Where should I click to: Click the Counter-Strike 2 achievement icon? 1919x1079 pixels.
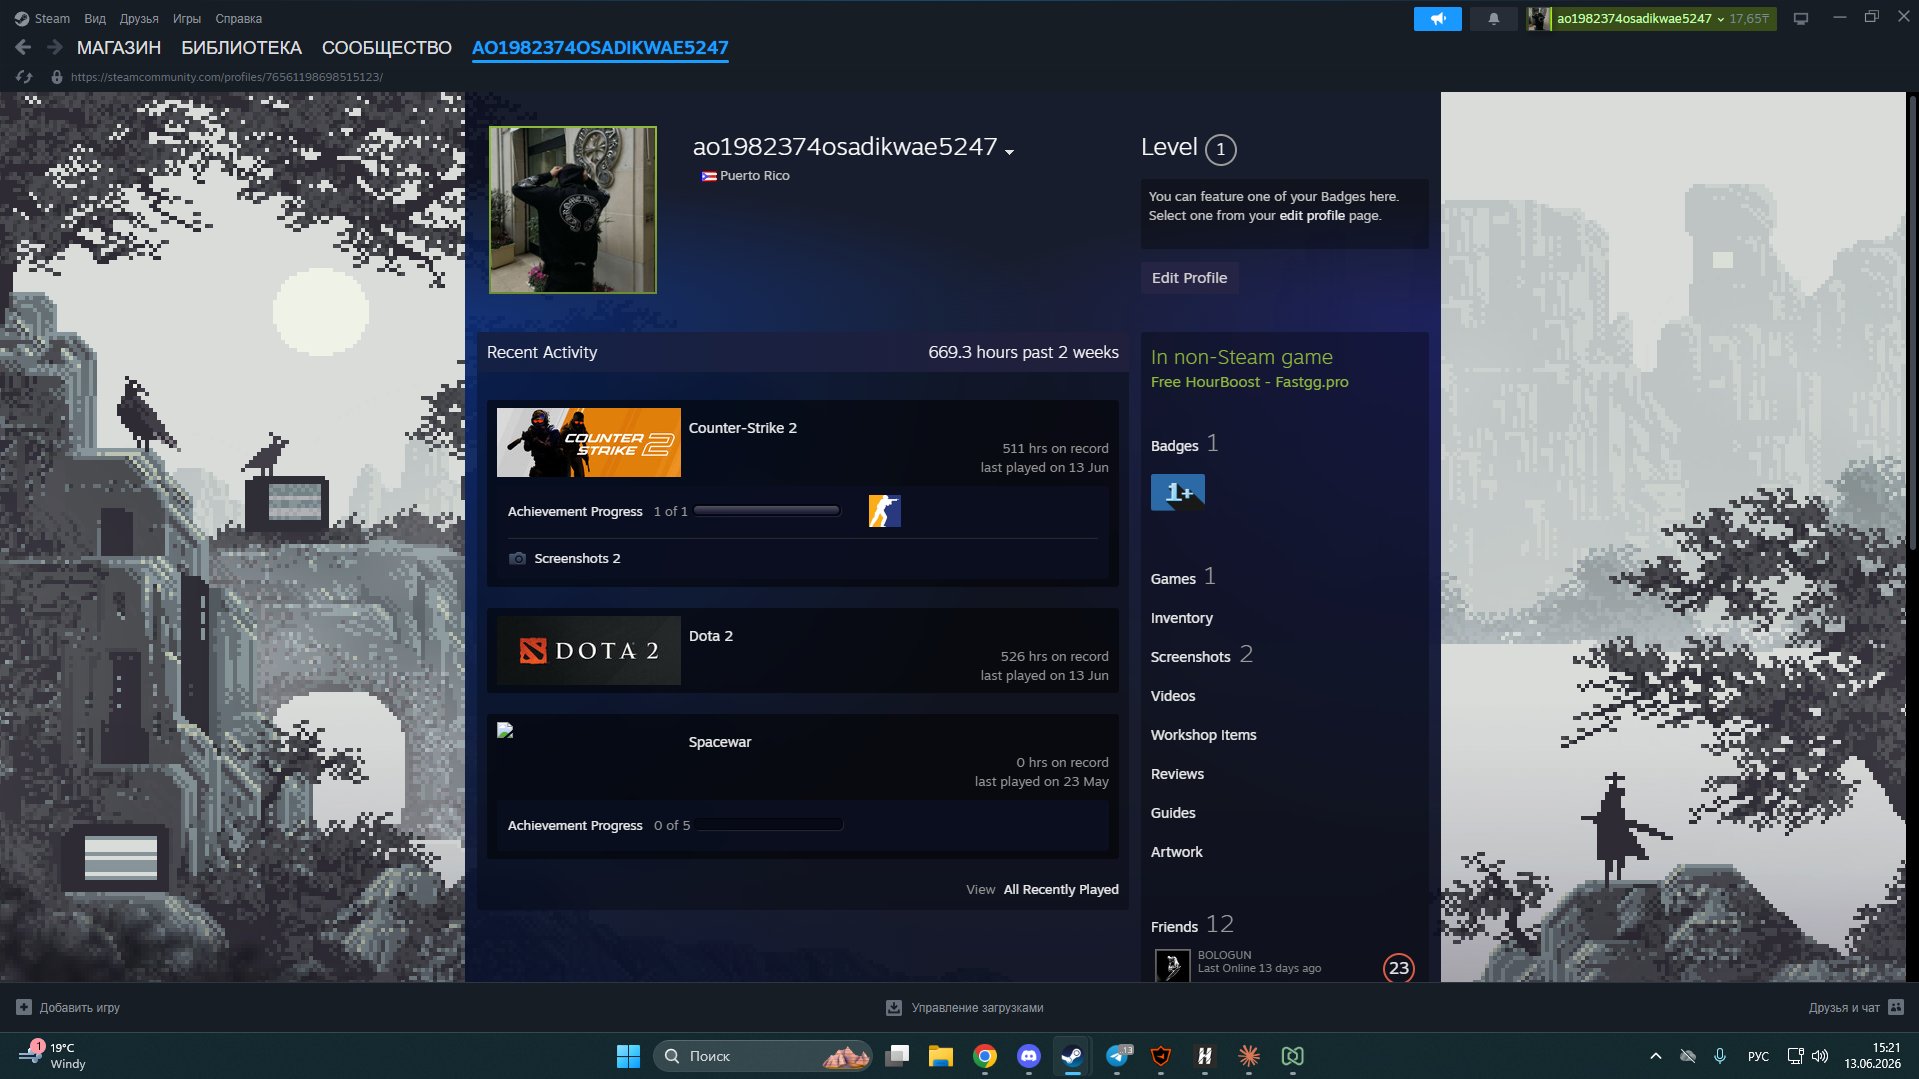pos(884,511)
